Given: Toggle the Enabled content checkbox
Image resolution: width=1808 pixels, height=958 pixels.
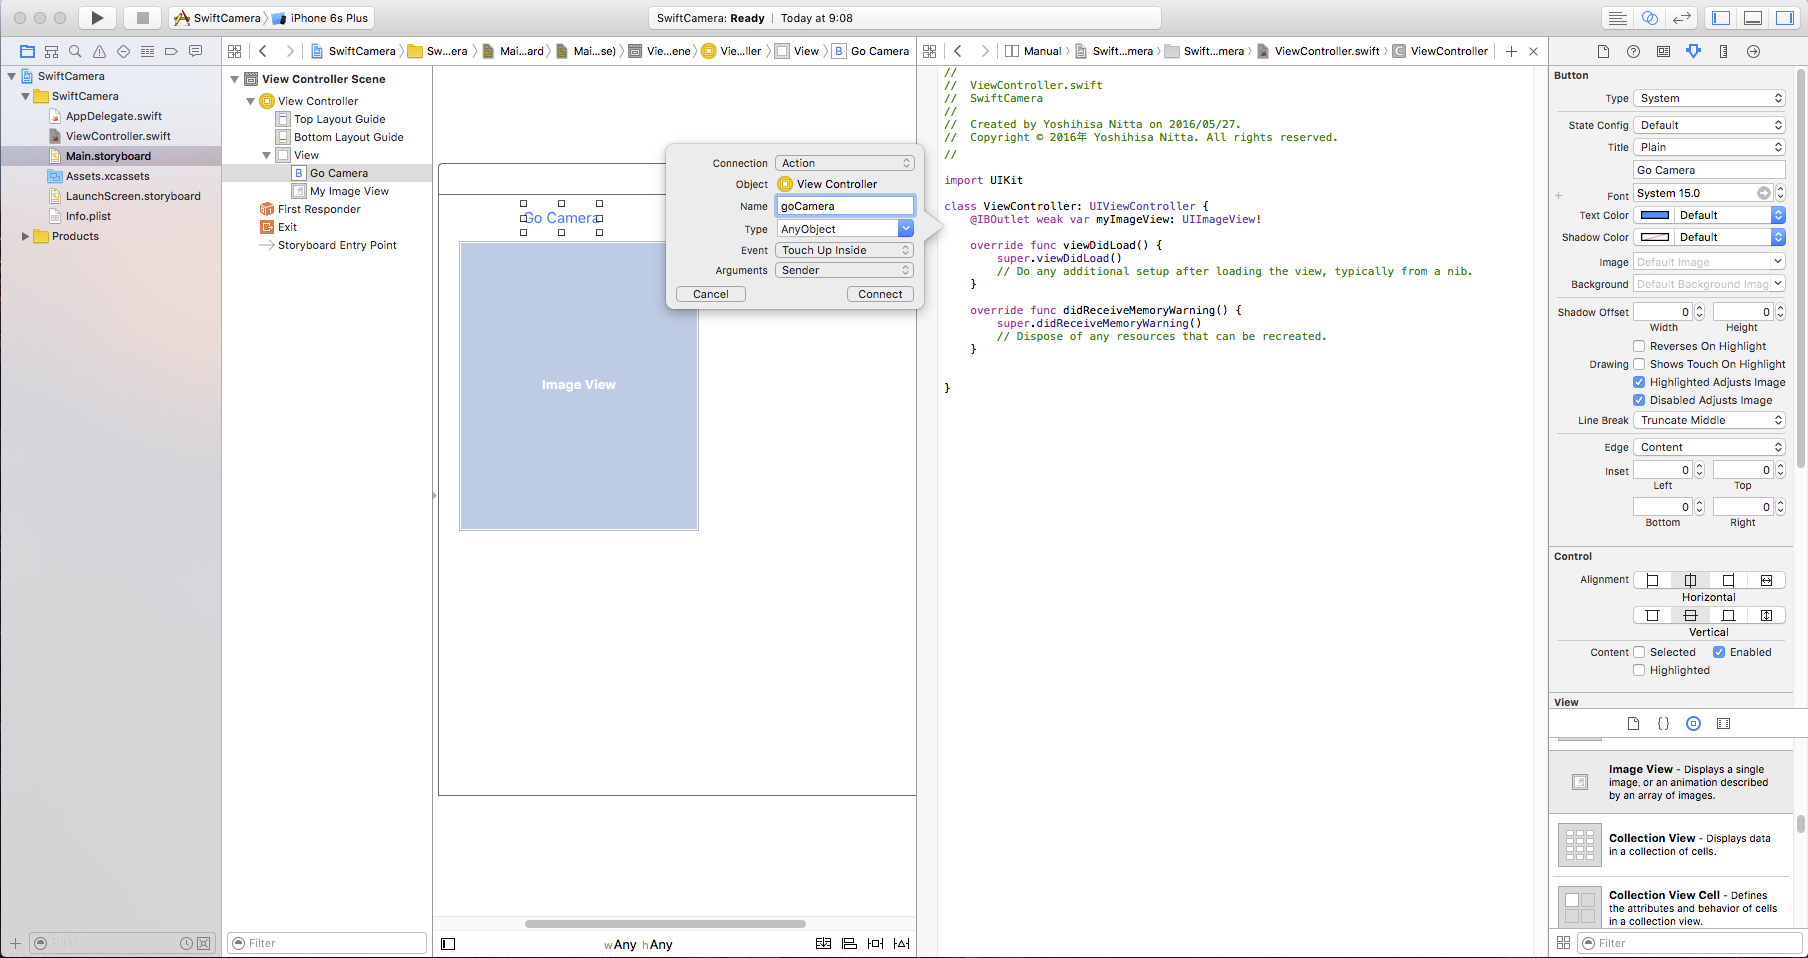Looking at the screenshot, I should pyautogui.click(x=1719, y=652).
